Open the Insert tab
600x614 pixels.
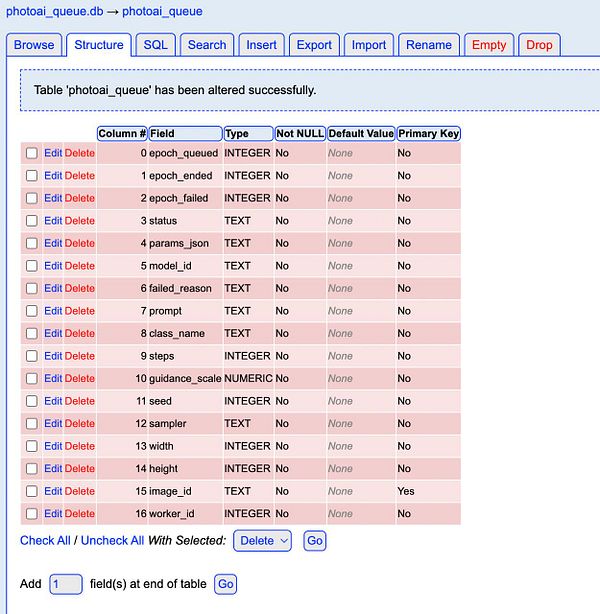coord(261,45)
